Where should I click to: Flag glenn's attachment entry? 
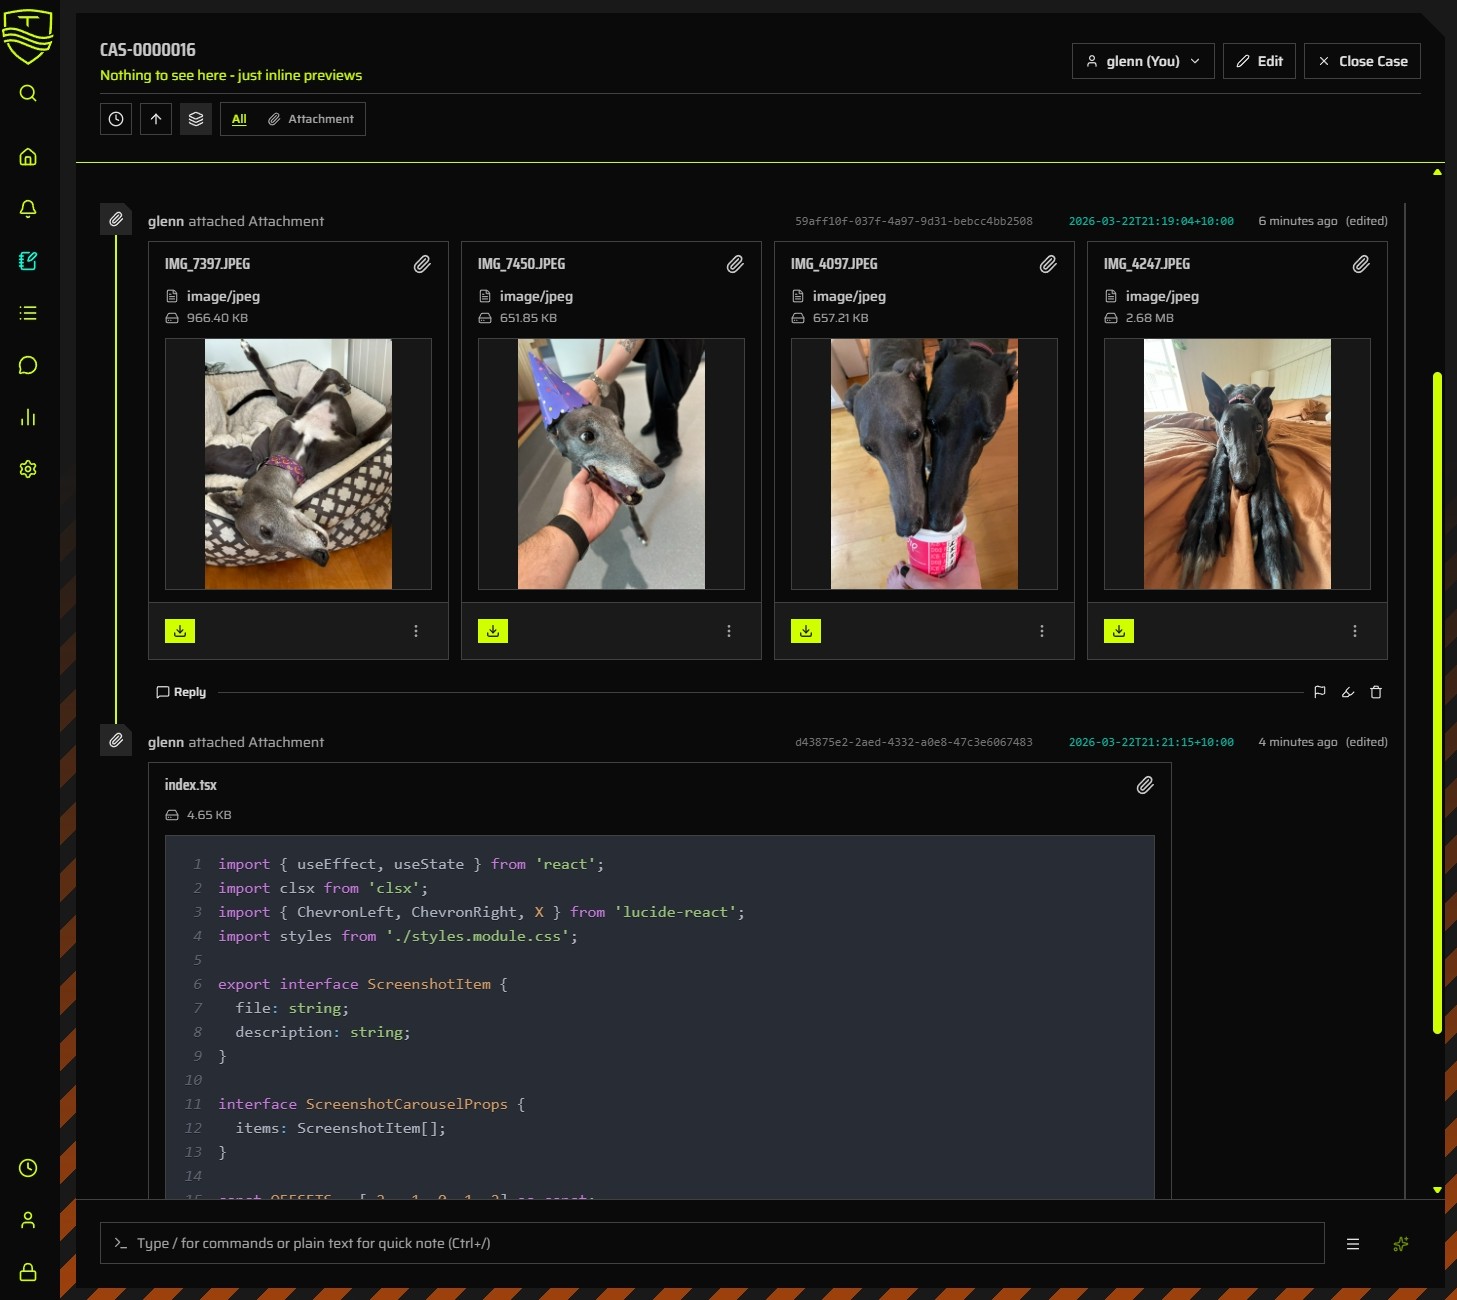1320,691
